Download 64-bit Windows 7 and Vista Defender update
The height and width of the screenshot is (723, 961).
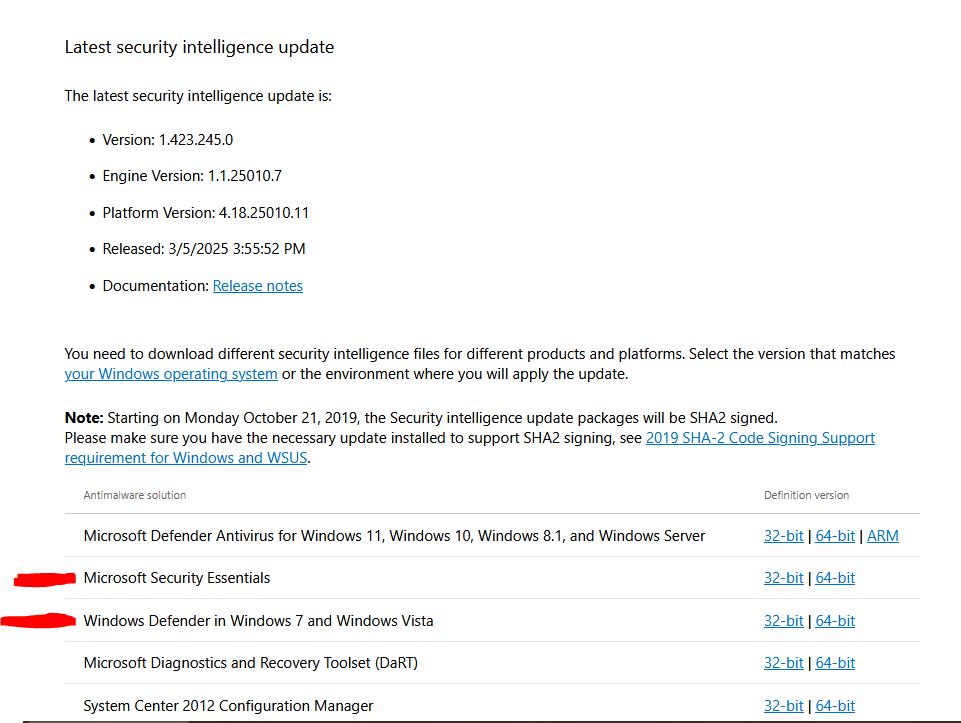pos(835,621)
